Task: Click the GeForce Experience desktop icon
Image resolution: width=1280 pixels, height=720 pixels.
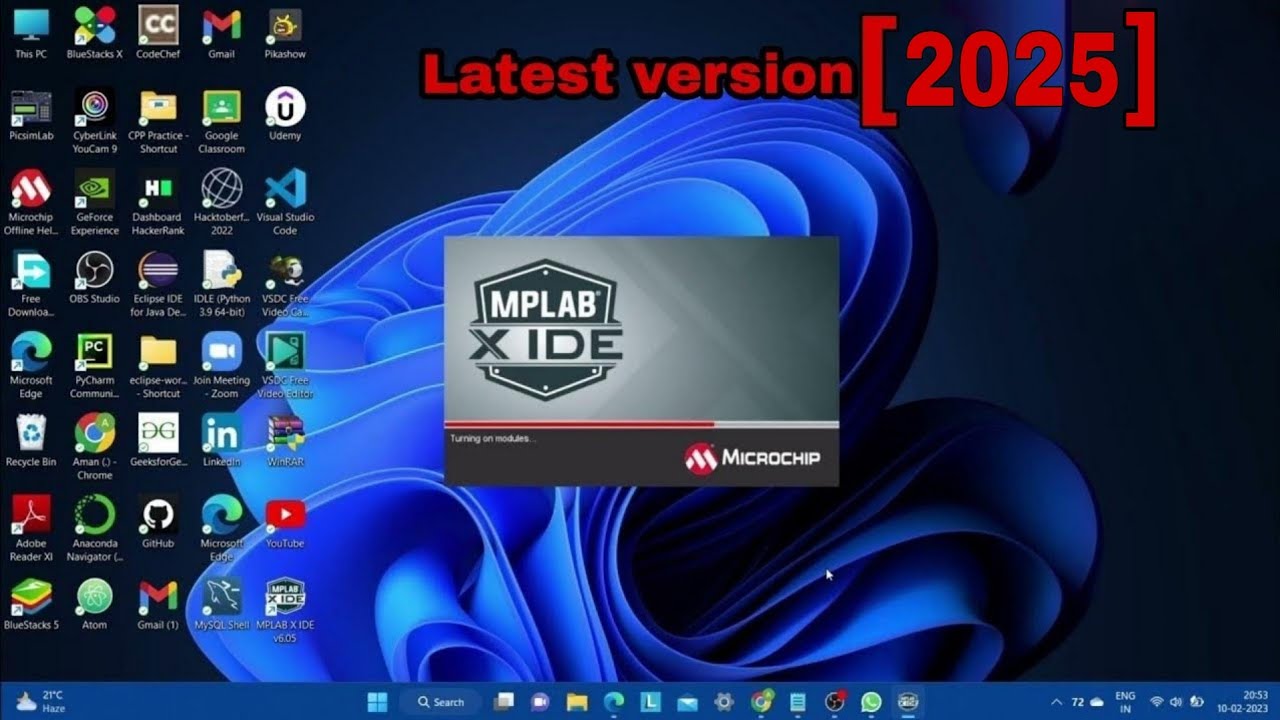Action: pyautogui.click(x=94, y=203)
